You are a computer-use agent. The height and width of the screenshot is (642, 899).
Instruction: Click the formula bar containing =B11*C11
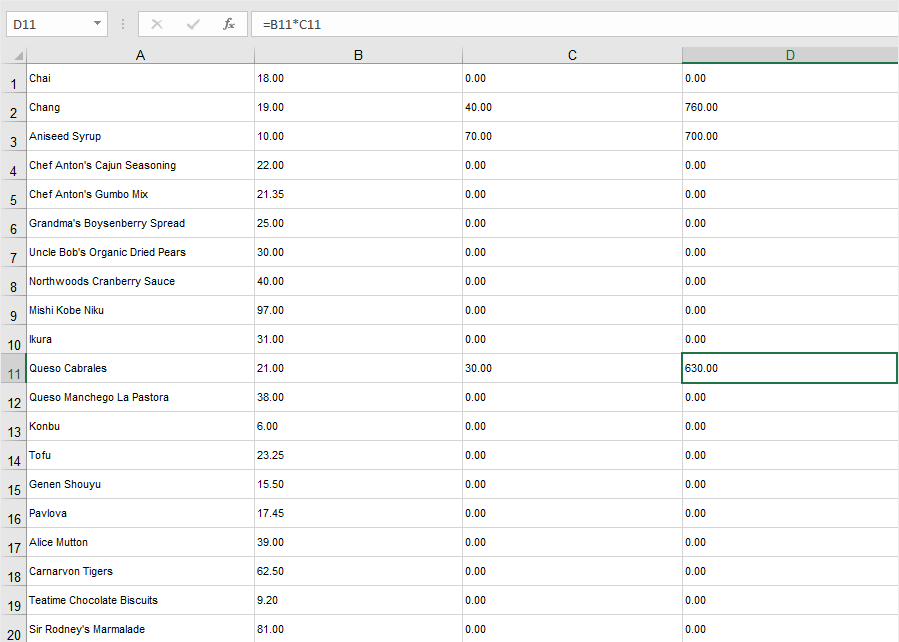[x=570, y=24]
